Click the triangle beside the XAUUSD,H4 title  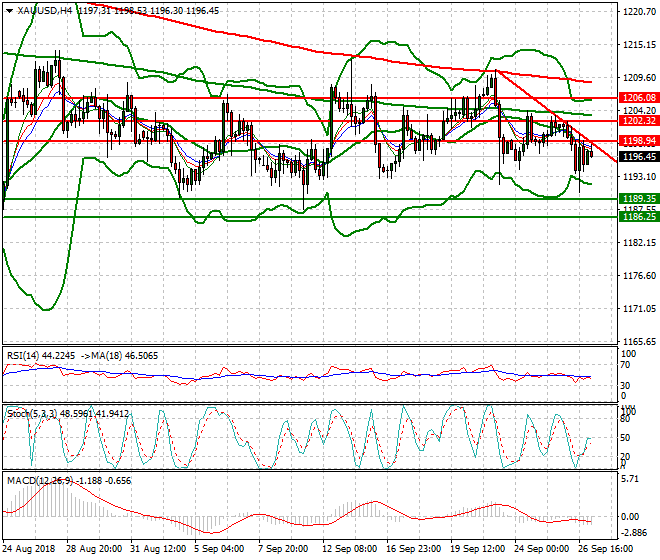(x=9, y=11)
